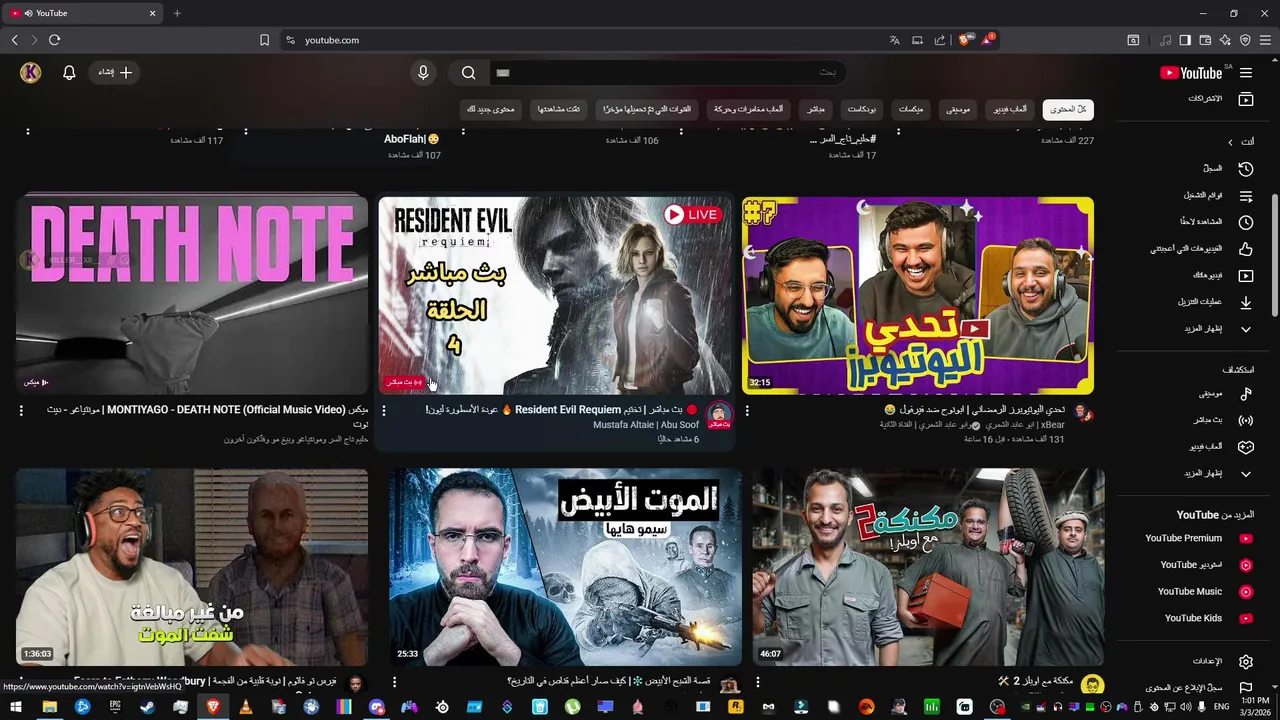Screen dimensions: 1280x720
Task: Select 'Recently uploaded' chip (تم تحميلها مؤخرًا)
Action: (x=647, y=109)
